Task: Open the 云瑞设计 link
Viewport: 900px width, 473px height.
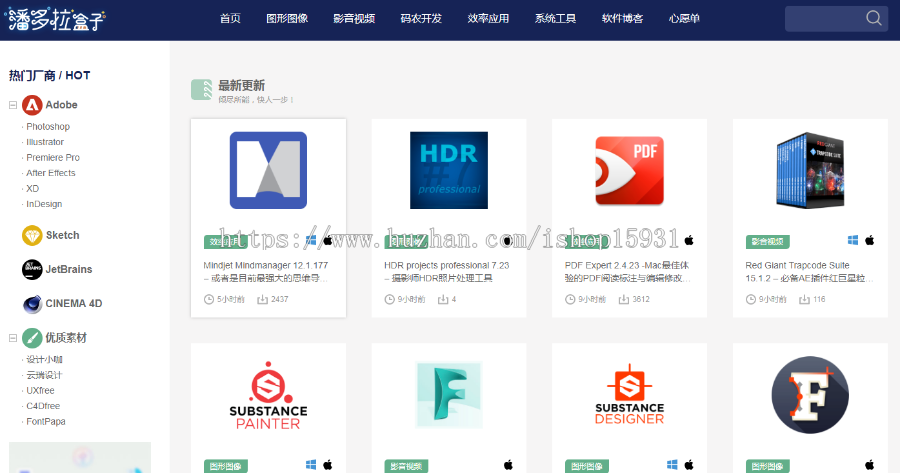Action: tap(44, 375)
